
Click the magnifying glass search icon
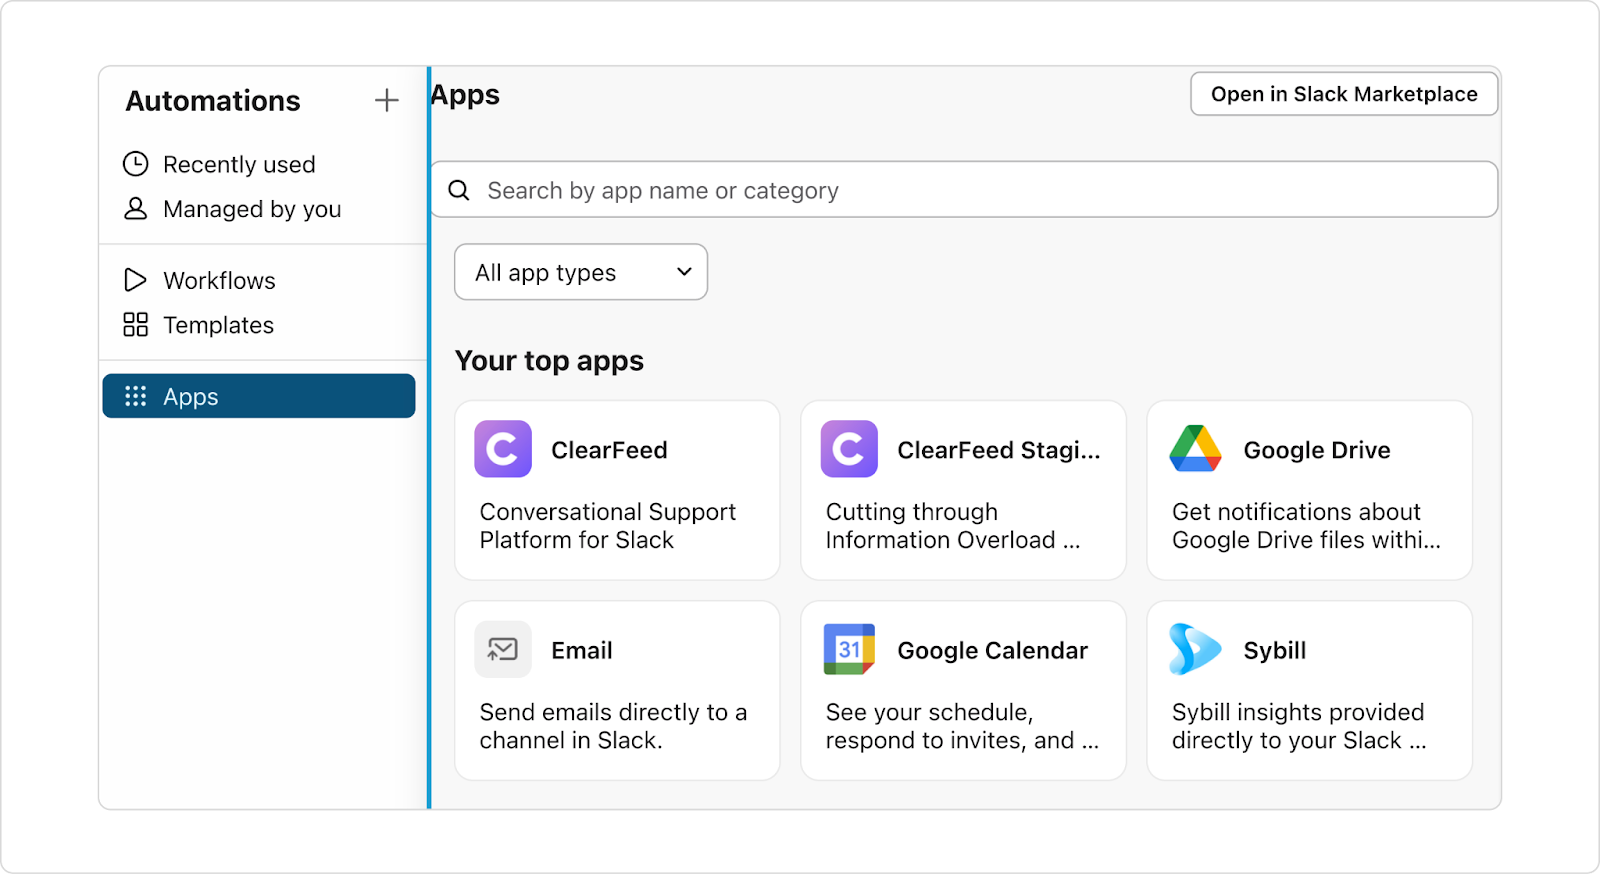point(459,190)
